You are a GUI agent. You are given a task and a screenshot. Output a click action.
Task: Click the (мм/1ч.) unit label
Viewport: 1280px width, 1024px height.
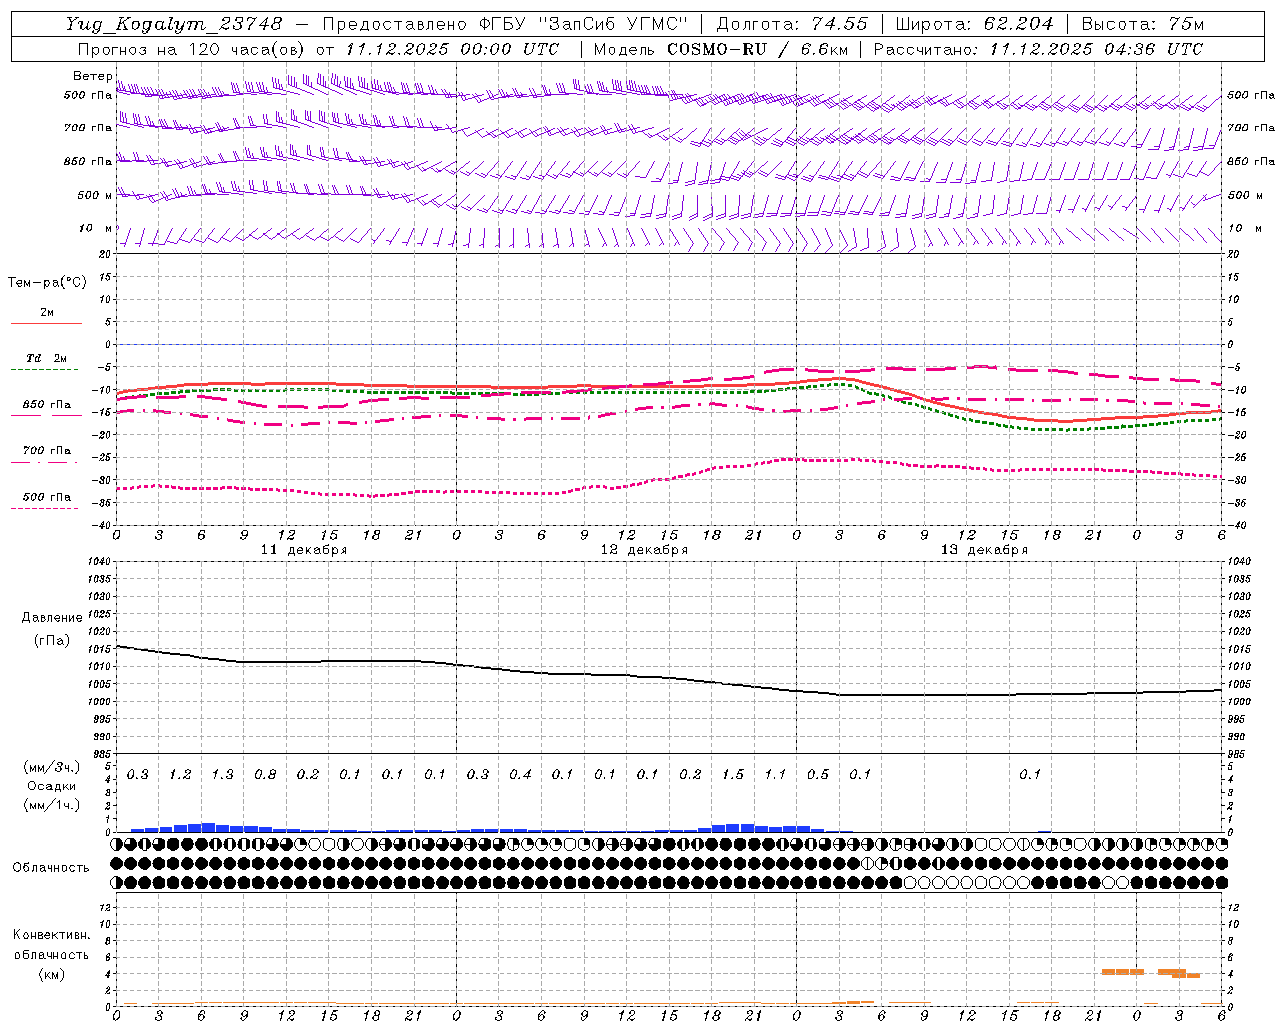tap(52, 805)
